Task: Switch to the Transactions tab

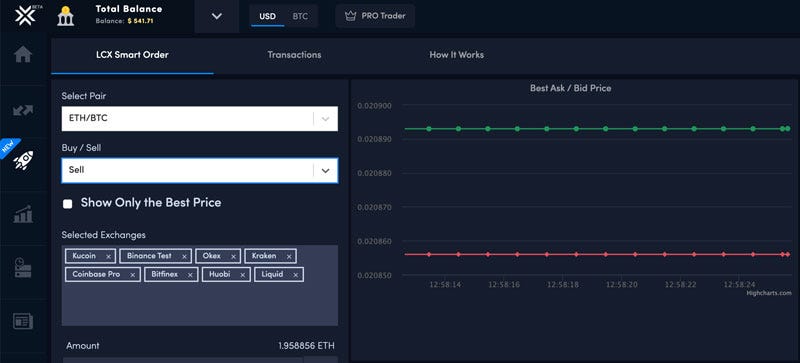Action: tap(294, 55)
